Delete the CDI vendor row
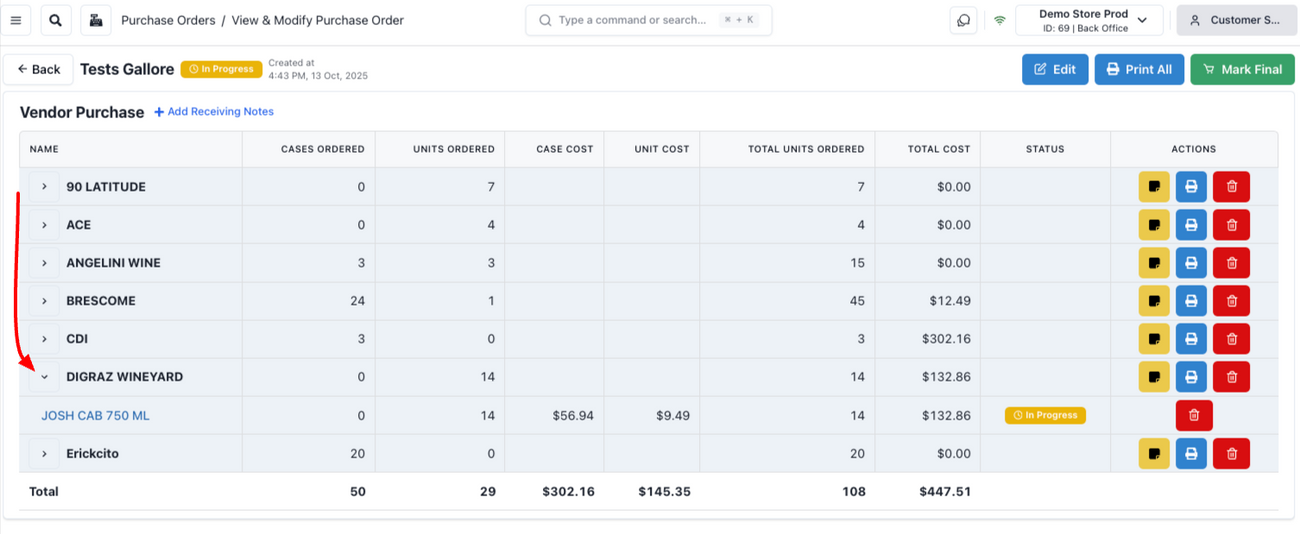The width and height of the screenshot is (1300, 534). tap(1231, 339)
